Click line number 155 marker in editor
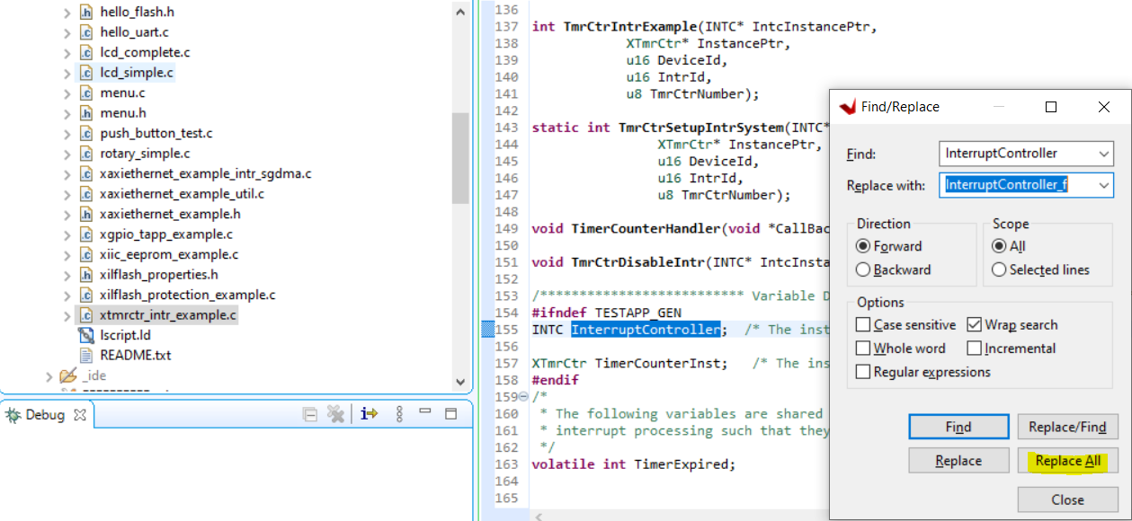 508,330
